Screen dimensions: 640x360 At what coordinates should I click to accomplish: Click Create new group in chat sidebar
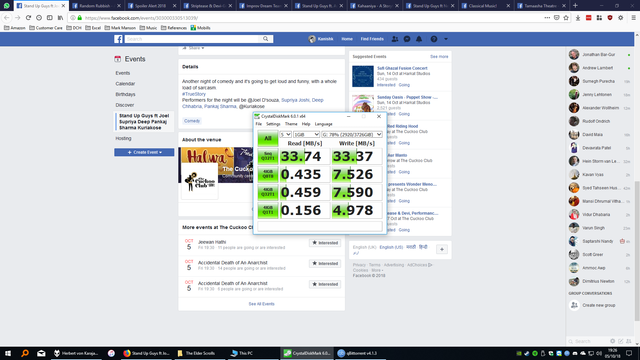[599, 305]
